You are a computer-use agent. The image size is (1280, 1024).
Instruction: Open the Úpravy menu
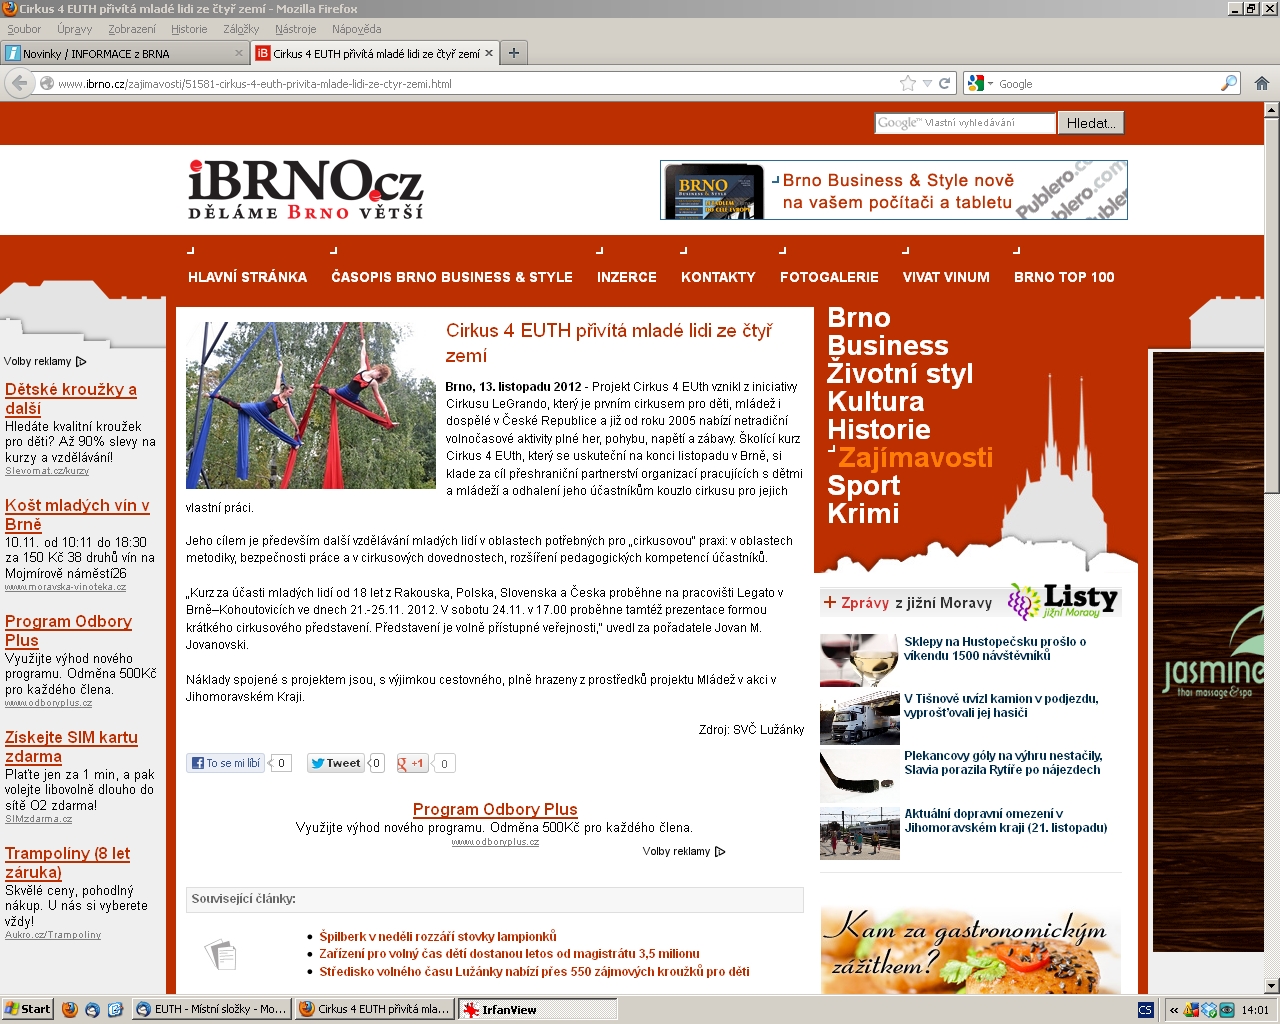click(75, 29)
